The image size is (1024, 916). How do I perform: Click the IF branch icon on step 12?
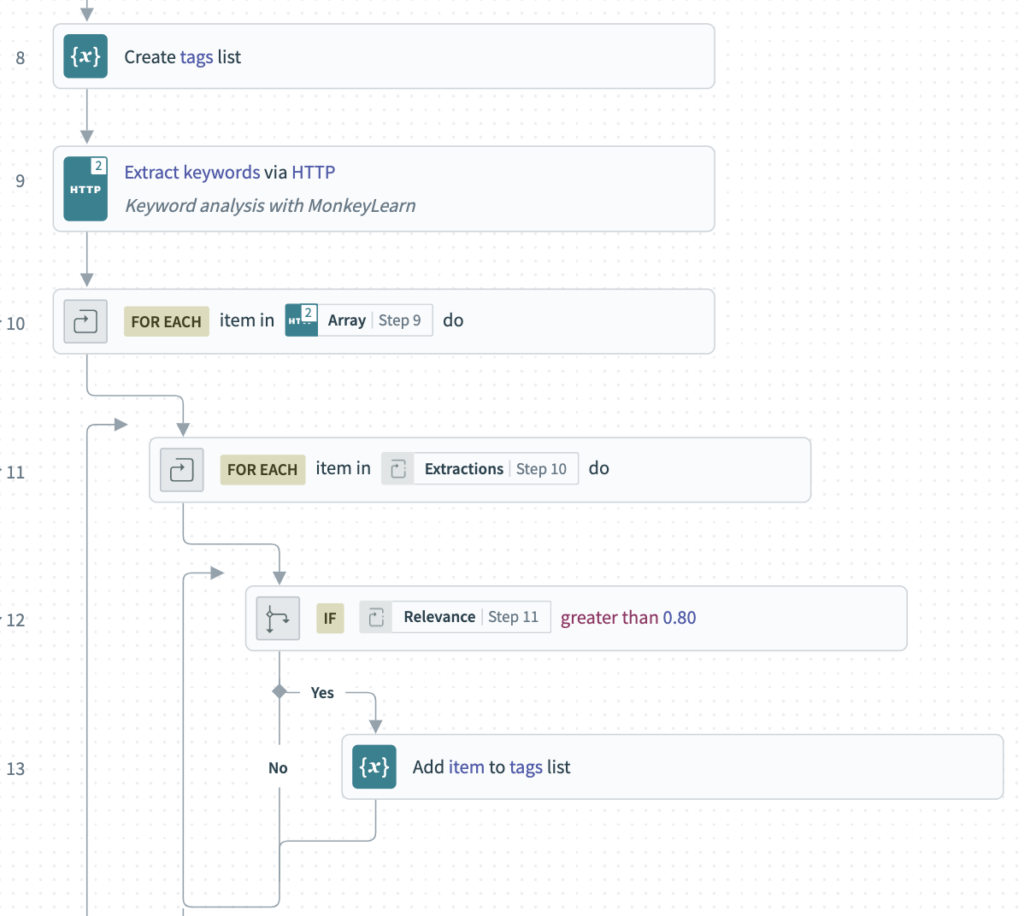277,617
